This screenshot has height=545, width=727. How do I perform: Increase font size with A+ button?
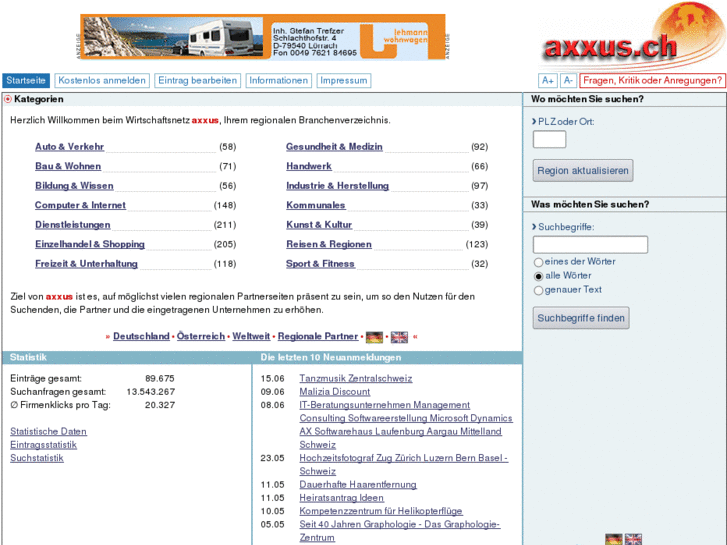point(548,81)
